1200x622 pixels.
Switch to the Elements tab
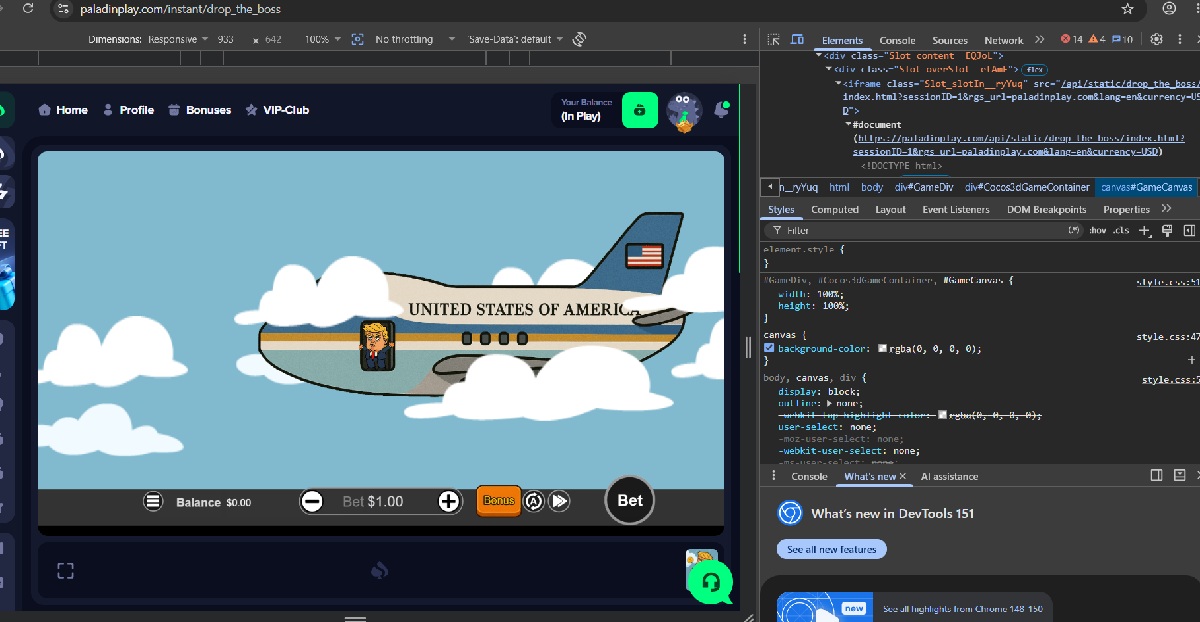point(842,40)
